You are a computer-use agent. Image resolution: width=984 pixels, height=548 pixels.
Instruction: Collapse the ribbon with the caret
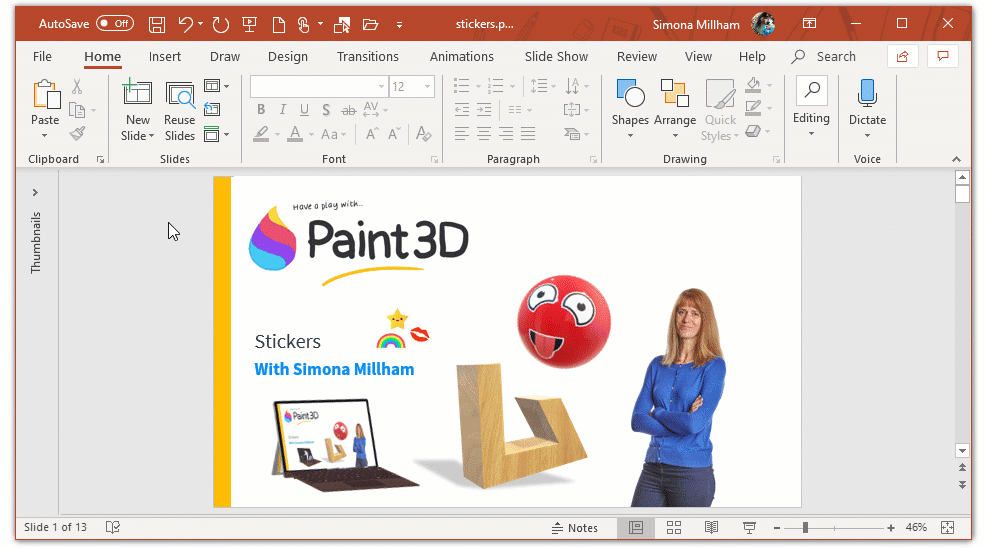click(956, 159)
